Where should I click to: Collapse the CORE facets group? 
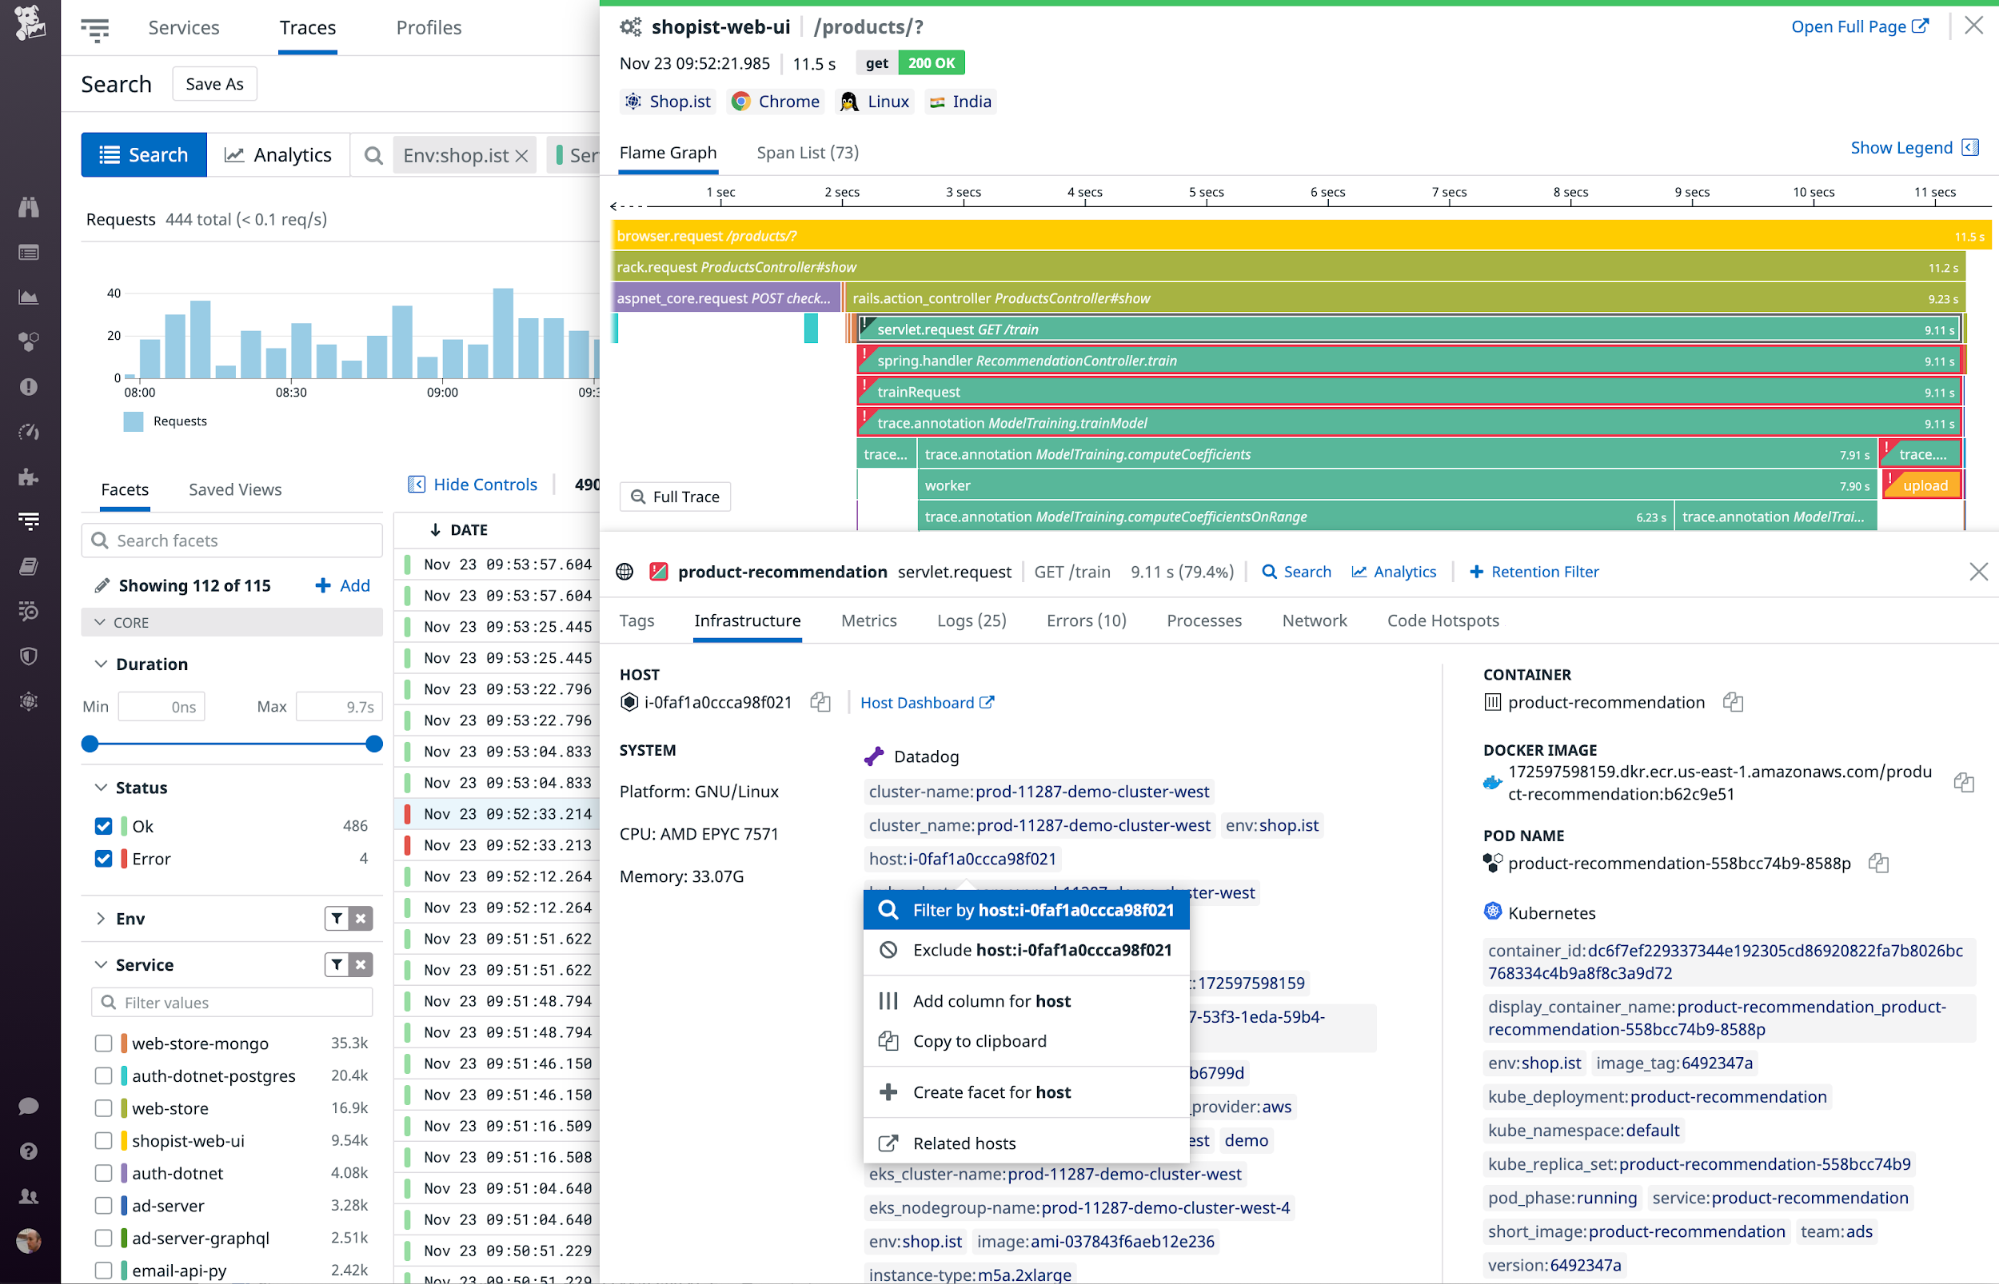click(99, 622)
